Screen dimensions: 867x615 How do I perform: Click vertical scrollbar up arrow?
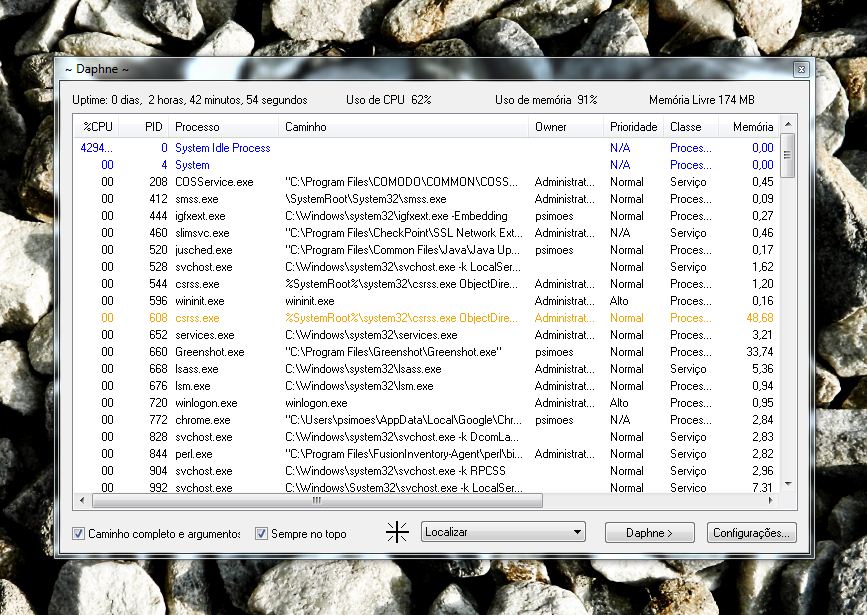pyautogui.click(x=788, y=124)
